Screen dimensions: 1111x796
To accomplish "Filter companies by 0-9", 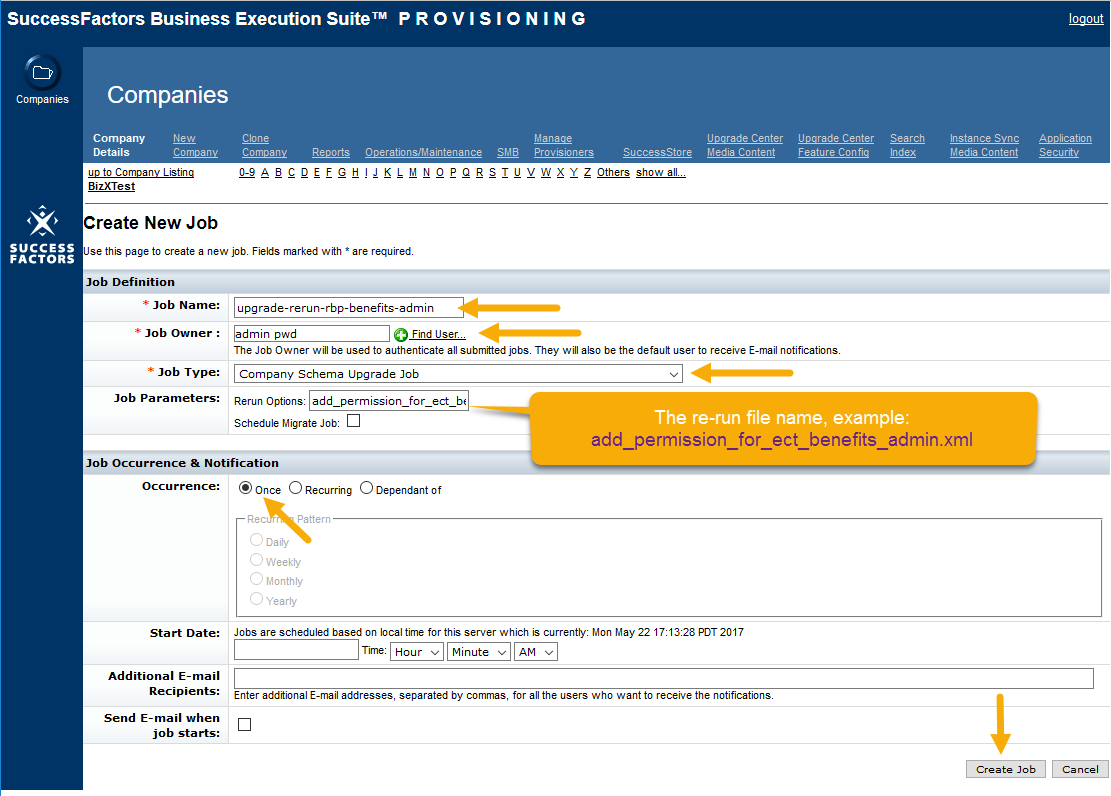I will [x=247, y=172].
